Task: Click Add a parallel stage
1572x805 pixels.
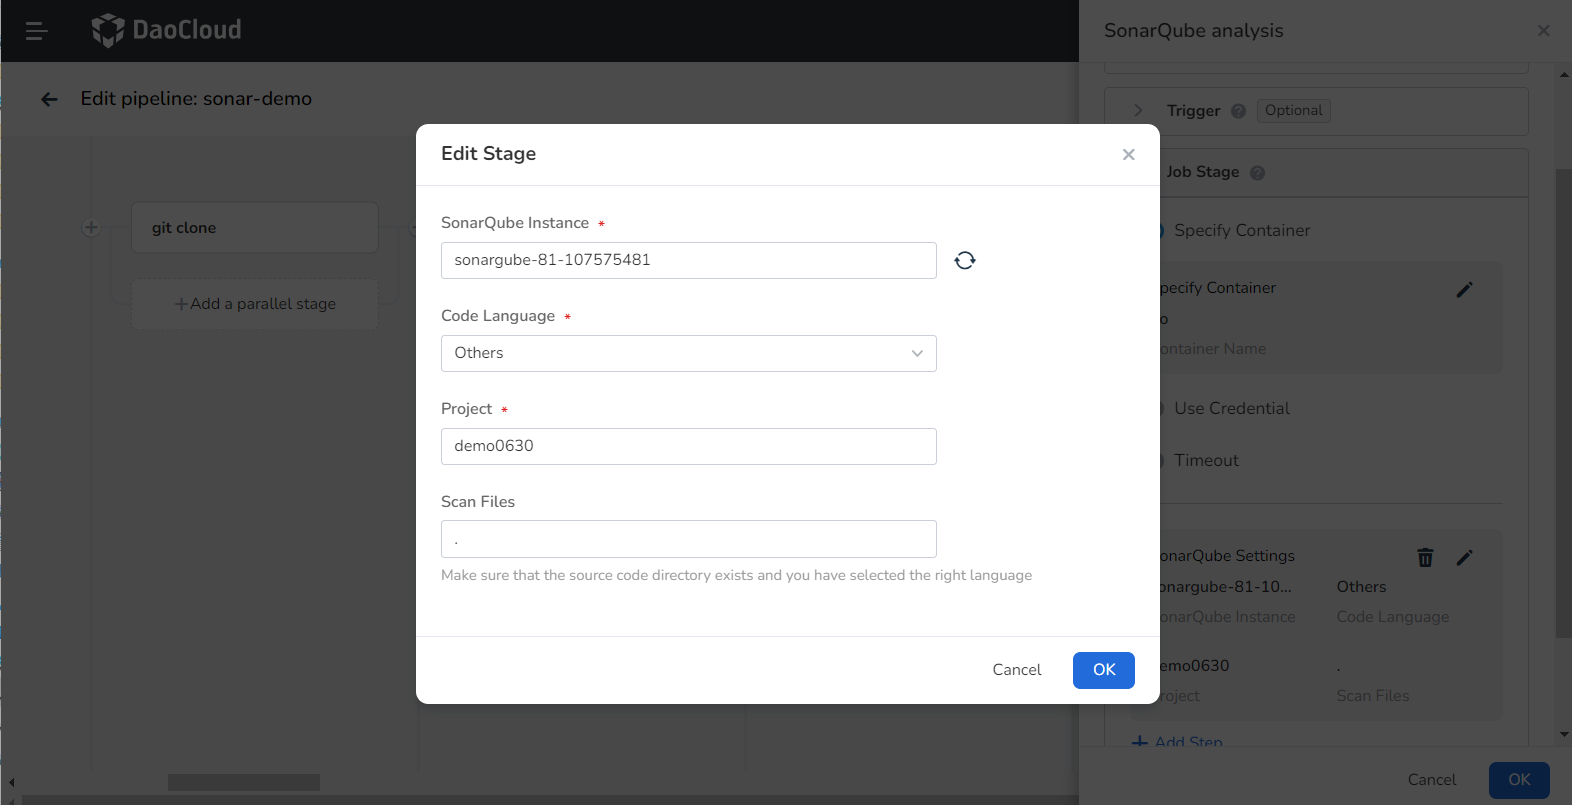Action: coord(255,304)
